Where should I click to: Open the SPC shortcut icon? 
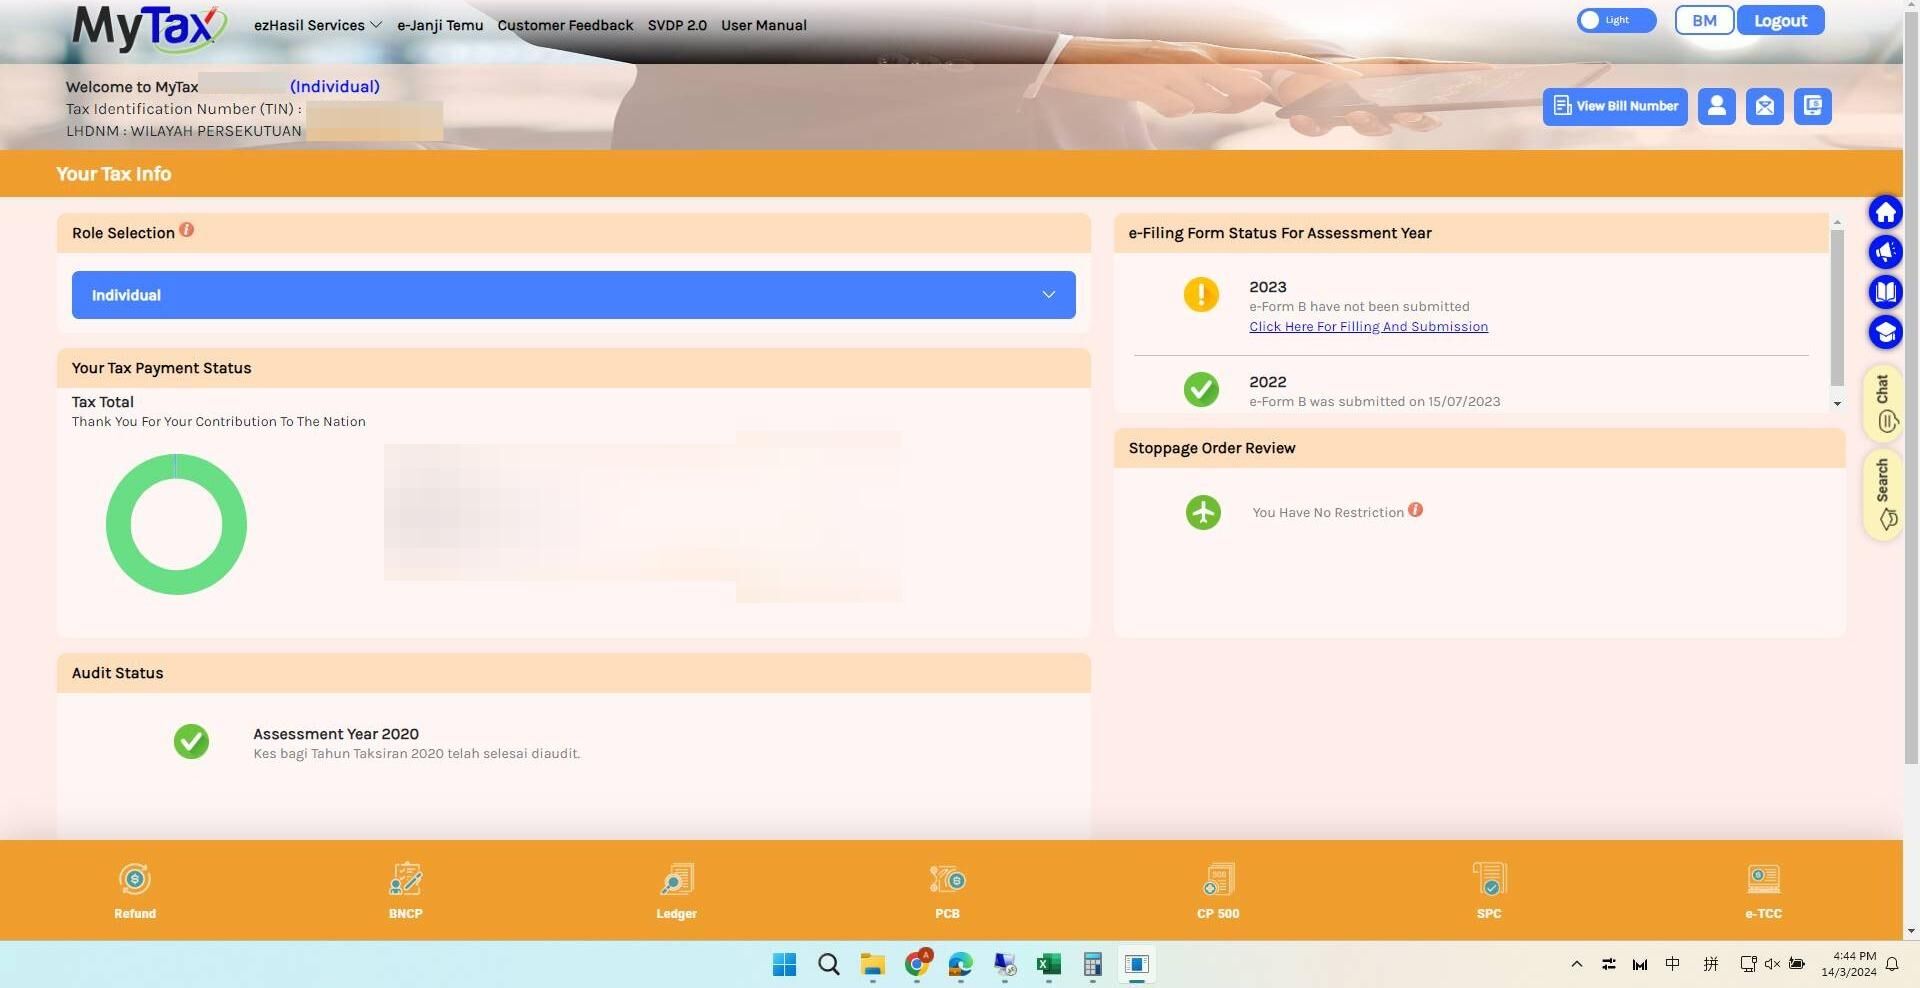click(x=1489, y=880)
